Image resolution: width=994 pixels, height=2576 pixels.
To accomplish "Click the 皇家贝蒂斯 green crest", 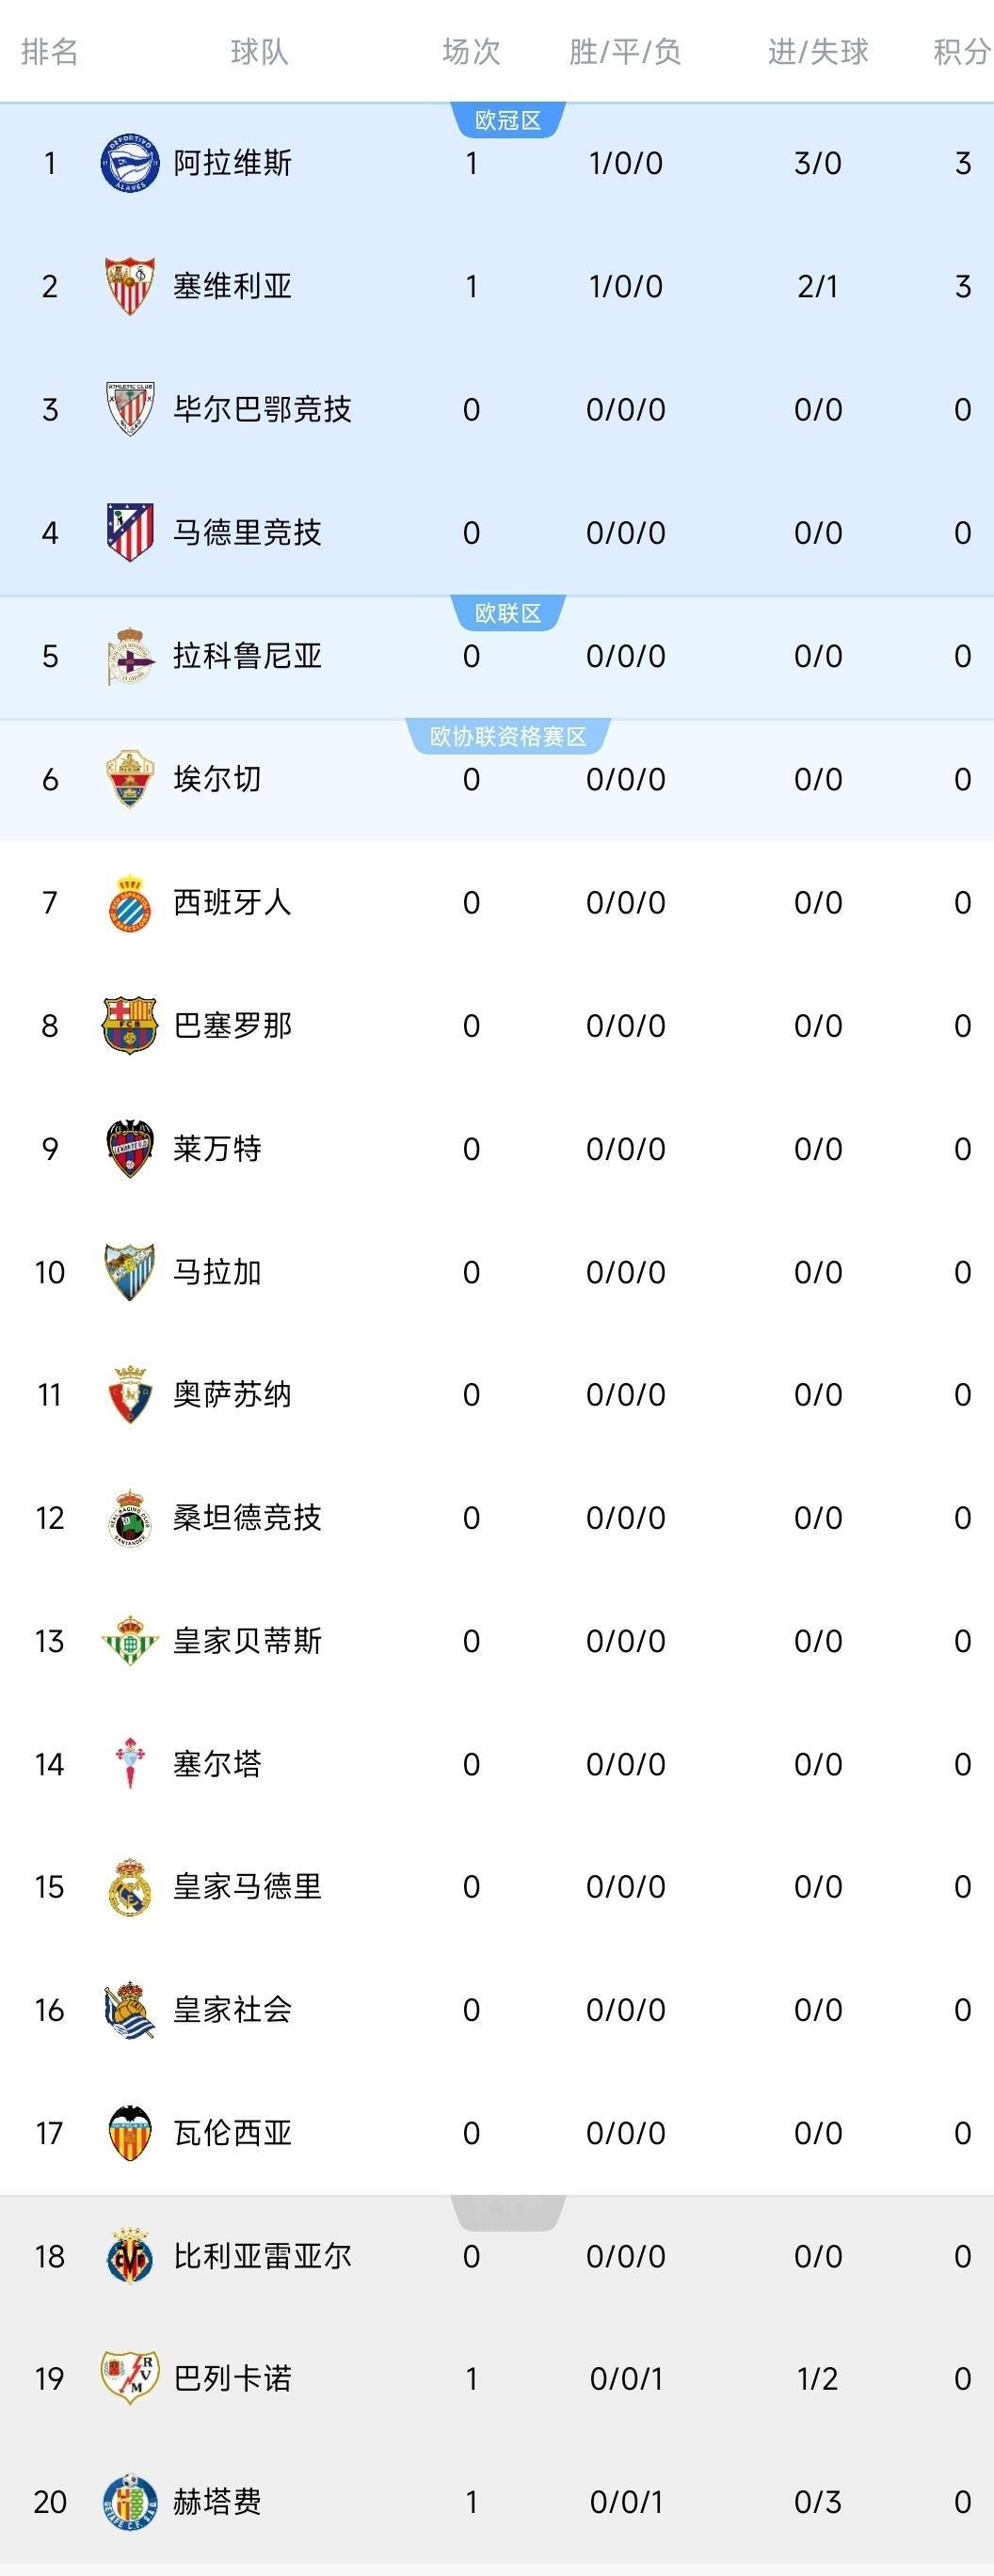I will coord(130,1641).
